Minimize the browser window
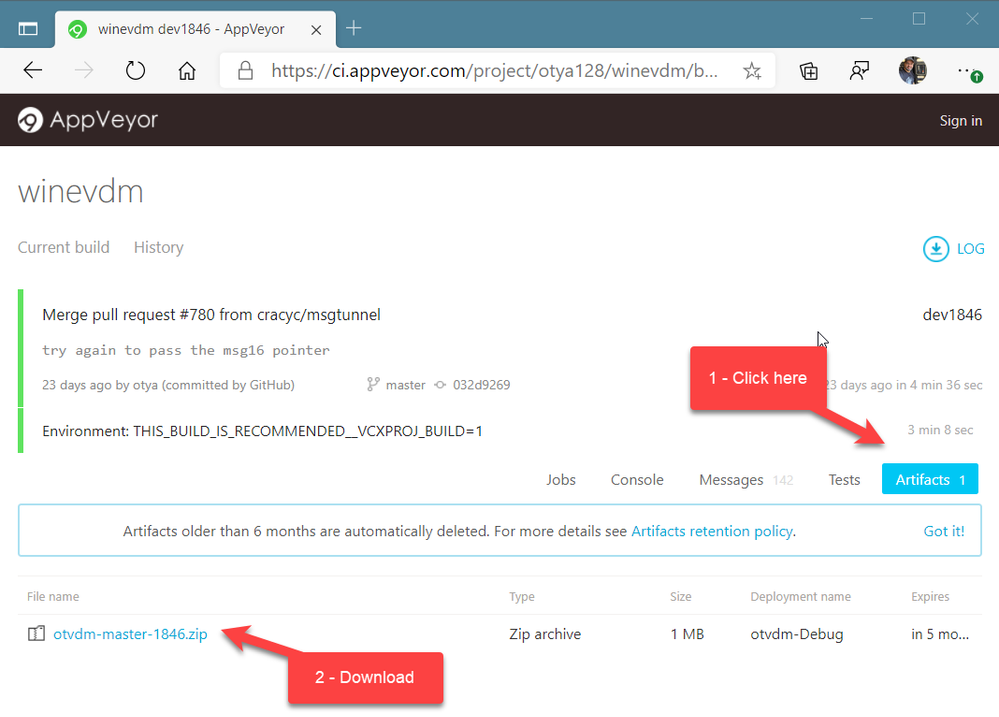The height and width of the screenshot is (717, 999). 866,19
